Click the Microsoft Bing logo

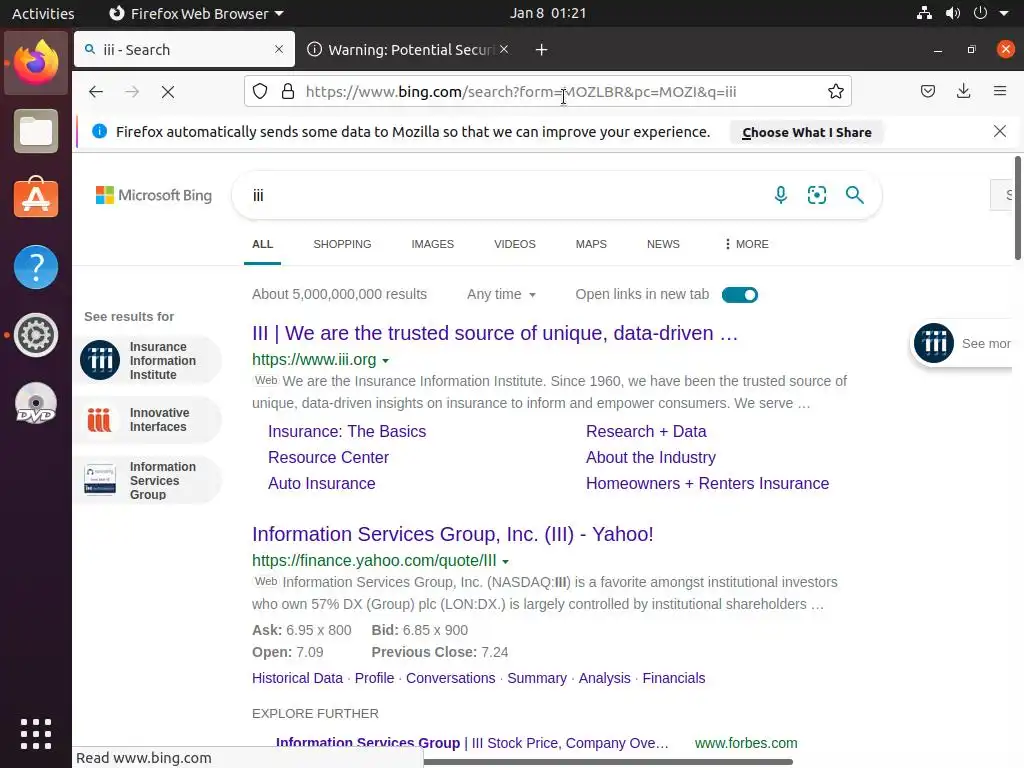click(x=153, y=195)
